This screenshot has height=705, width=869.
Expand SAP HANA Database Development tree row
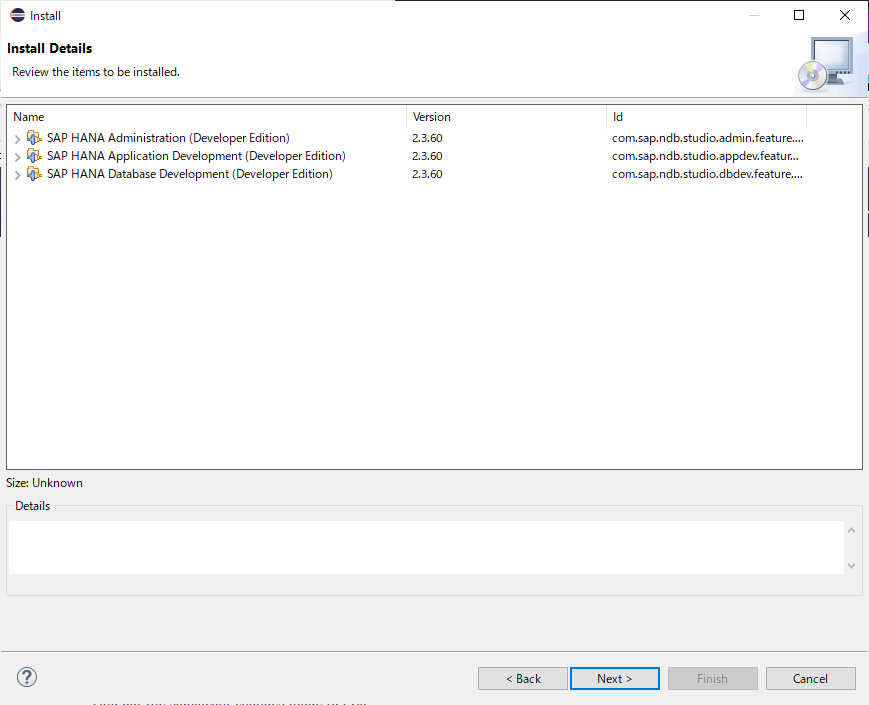pos(17,175)
